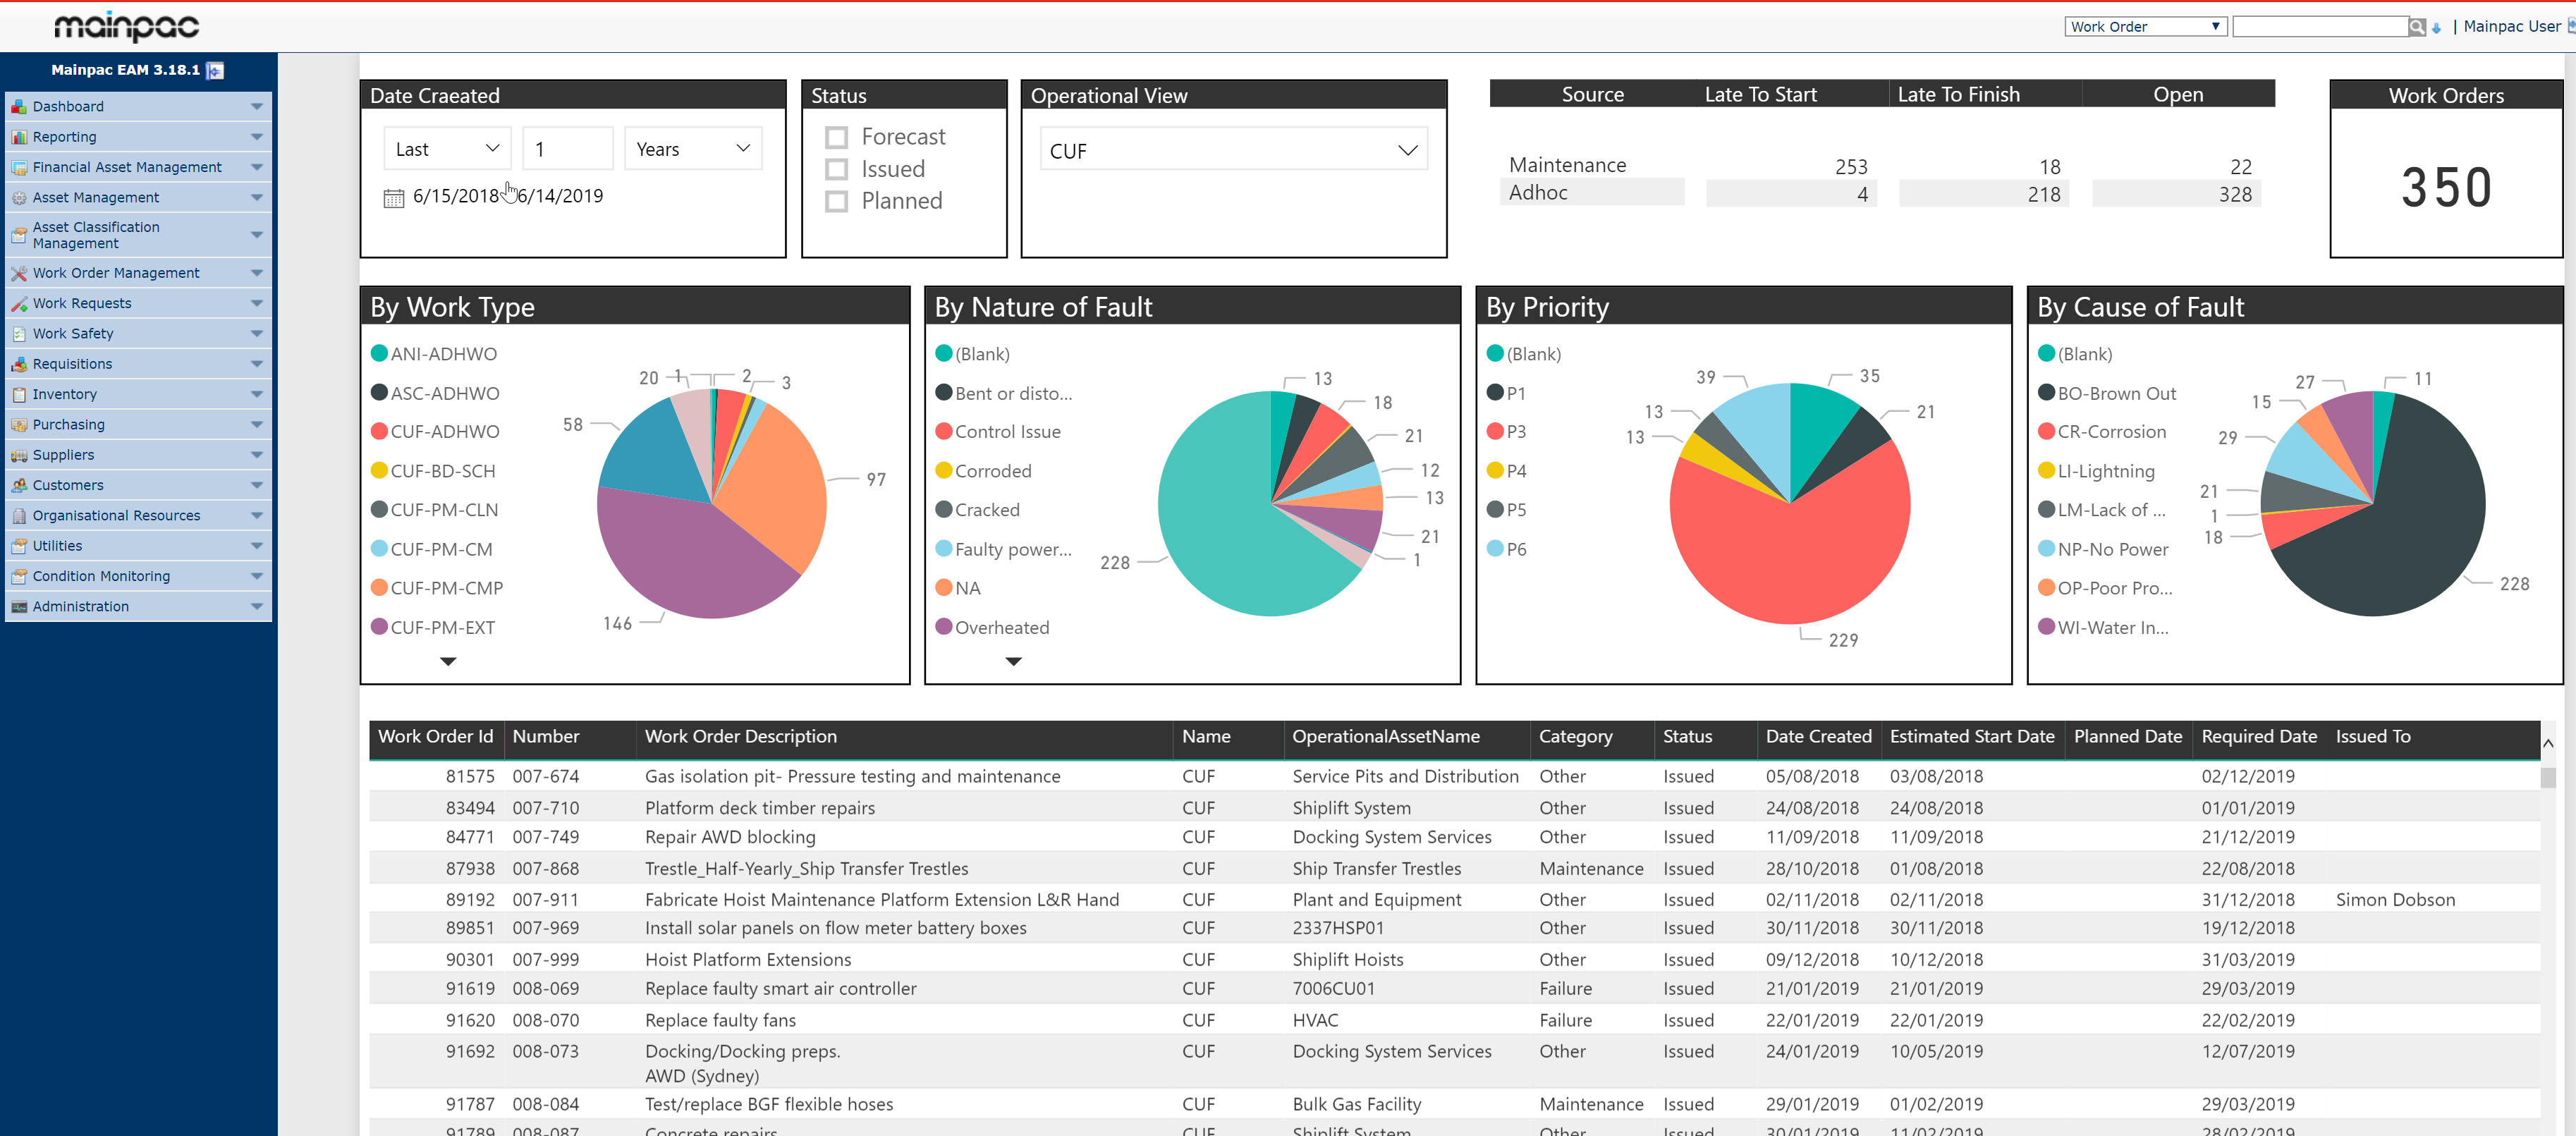Select the Reporting bar chart icon
This screenshot has width=2576, height=1136.
[18, 137]
